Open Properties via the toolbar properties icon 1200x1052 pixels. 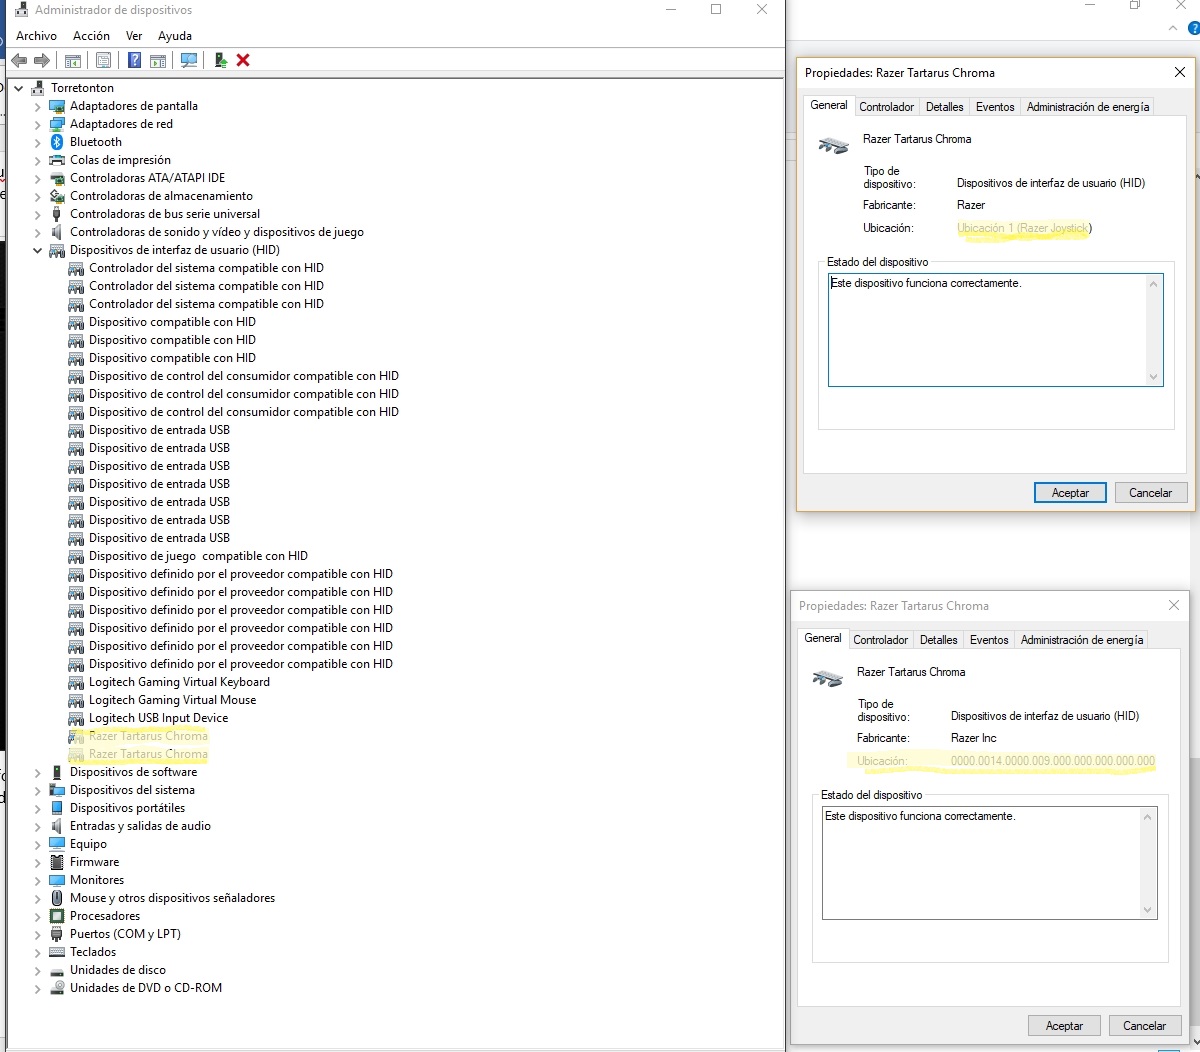tap(103, 60)
